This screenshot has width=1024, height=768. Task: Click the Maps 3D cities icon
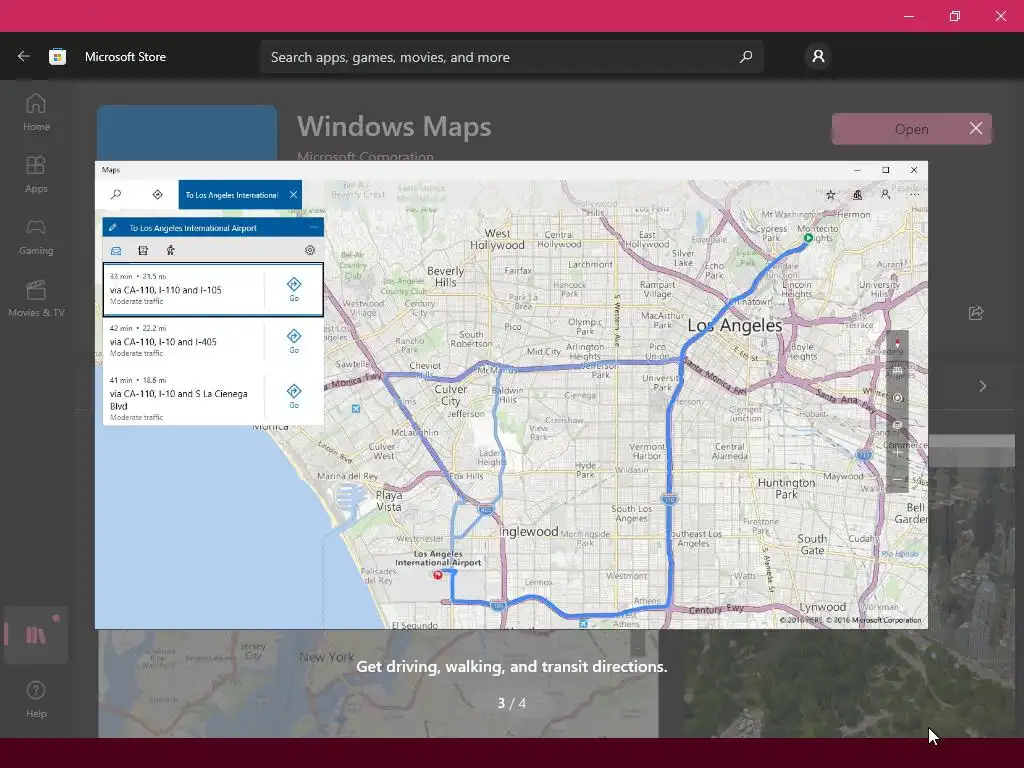pyautogui.click(x=857, y=195)
